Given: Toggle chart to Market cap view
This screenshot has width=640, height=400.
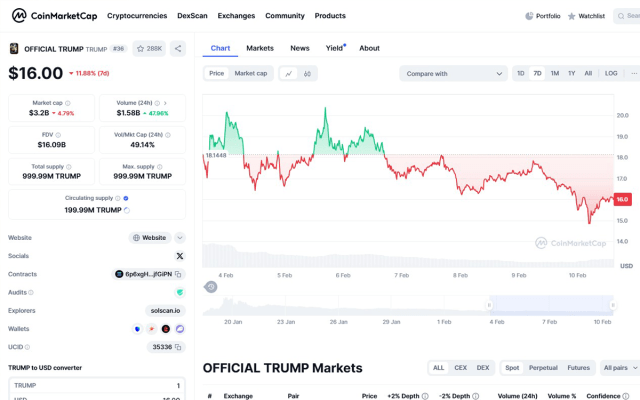Looking at the screenshot, I should [250, 73].
